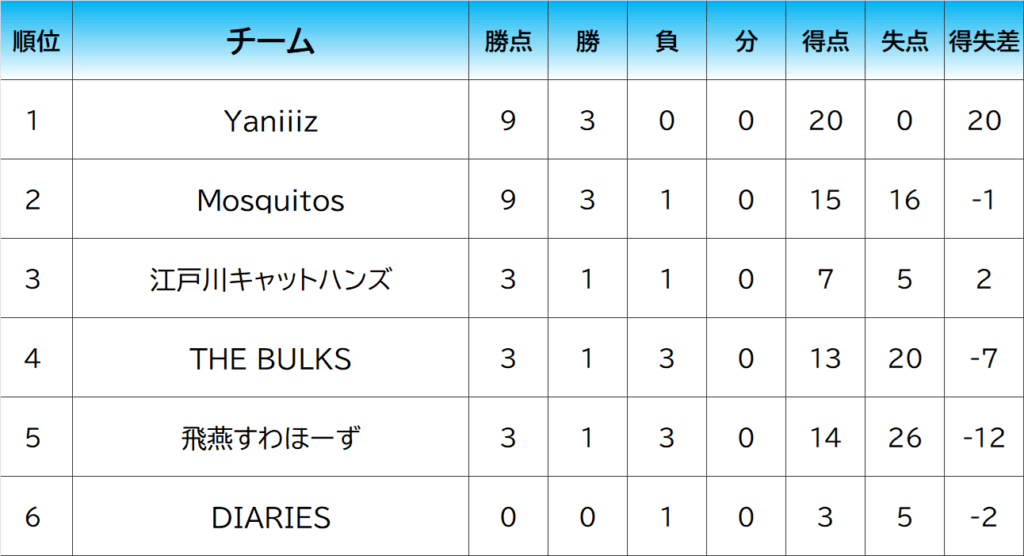The height and width of the screenshot is (556, 1024).
Task: Select the 負 column header
Action: pos(666,41)
